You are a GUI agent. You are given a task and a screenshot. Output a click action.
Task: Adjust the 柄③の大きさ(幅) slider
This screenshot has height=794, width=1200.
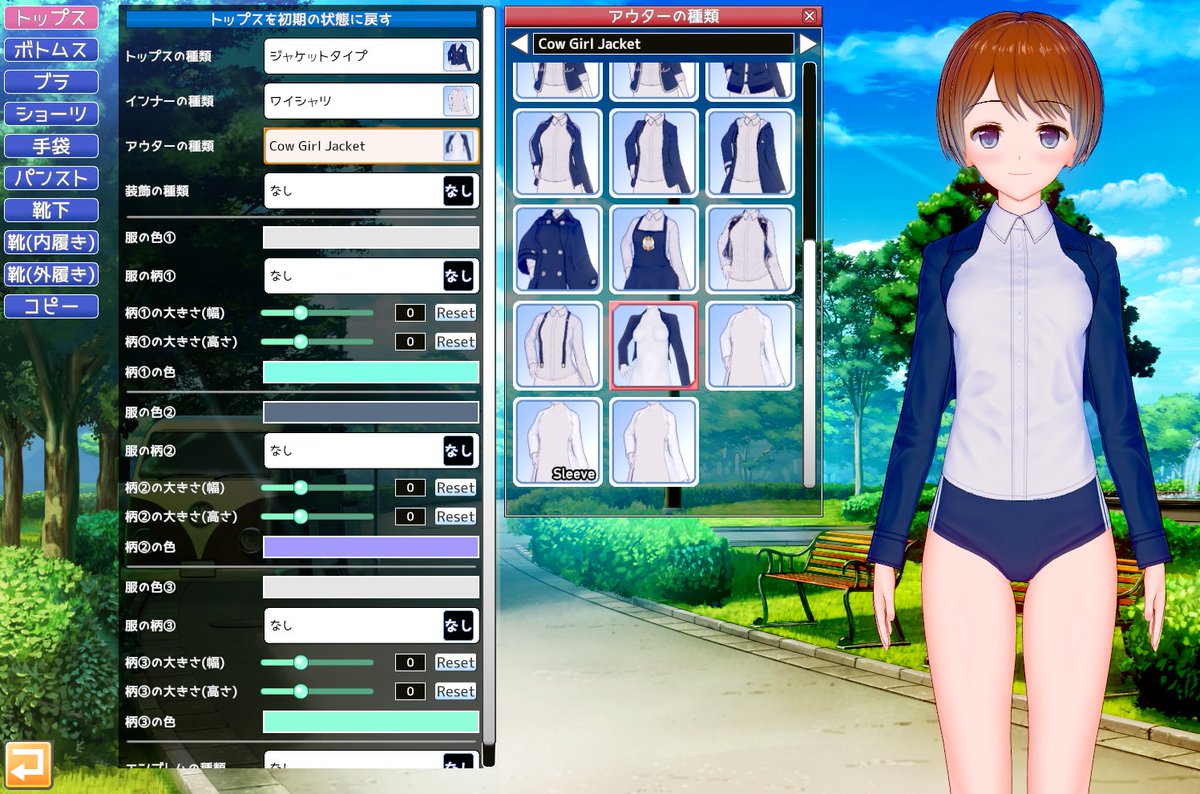pos(300,662)
